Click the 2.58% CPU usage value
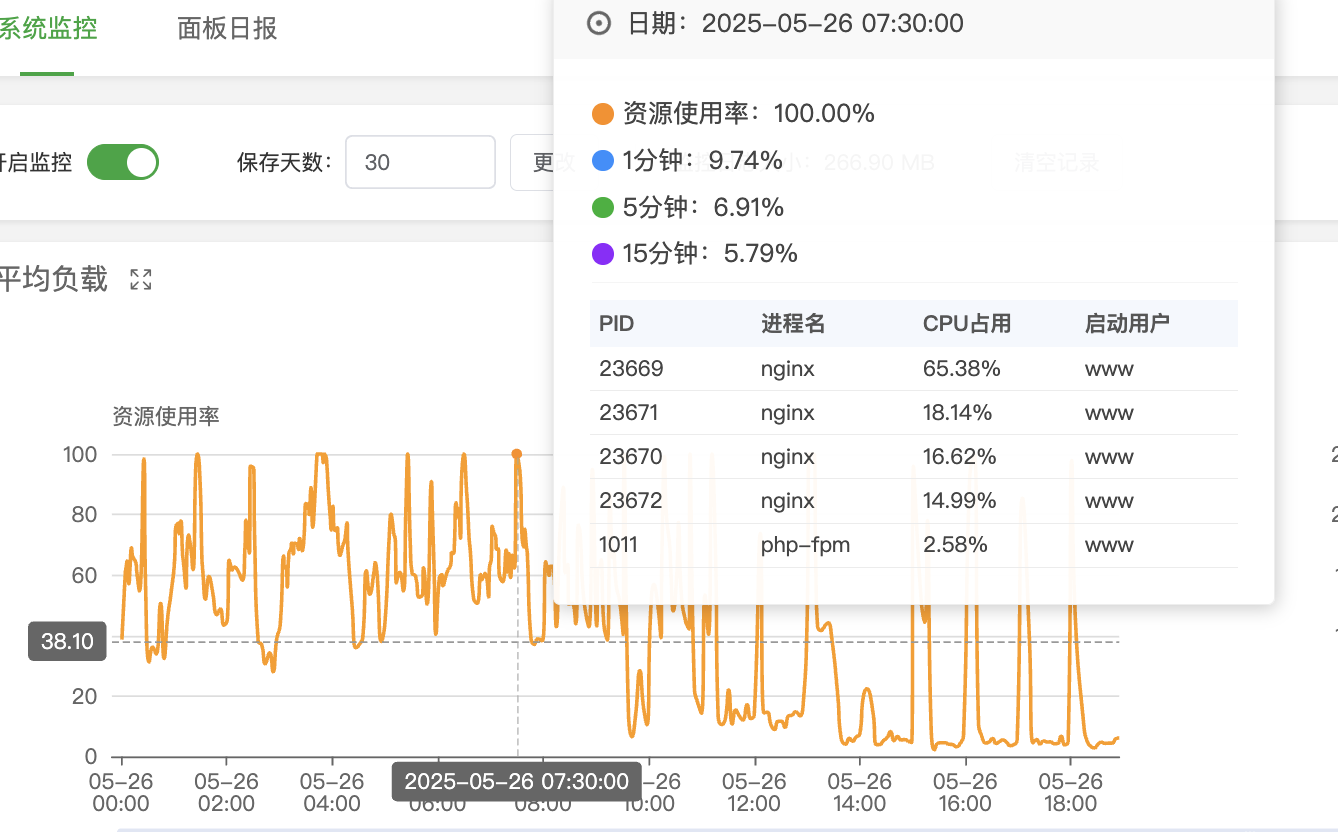Screen dimensions: 1338x832 956,545
